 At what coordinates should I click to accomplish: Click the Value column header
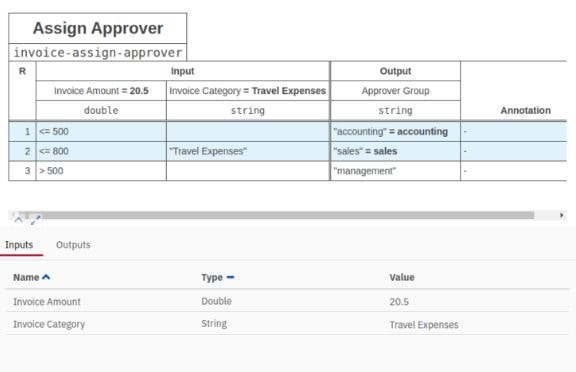pos(402,277)
